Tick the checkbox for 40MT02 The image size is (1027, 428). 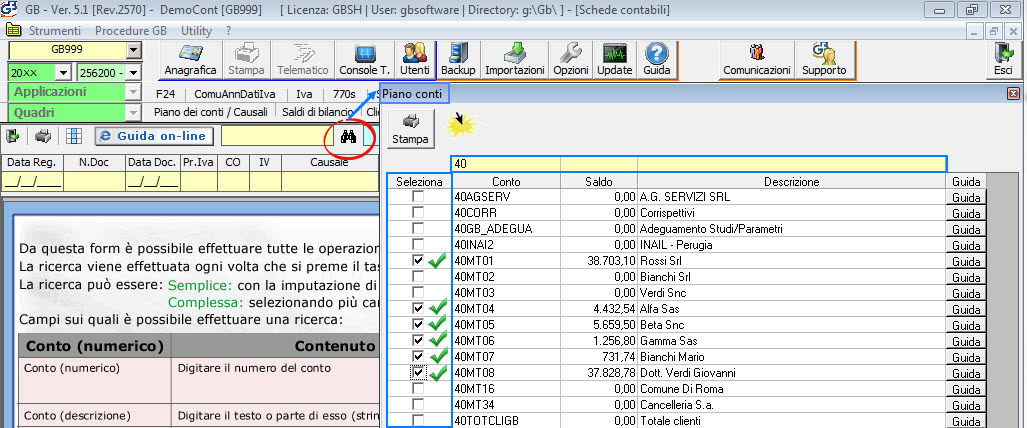418,276
